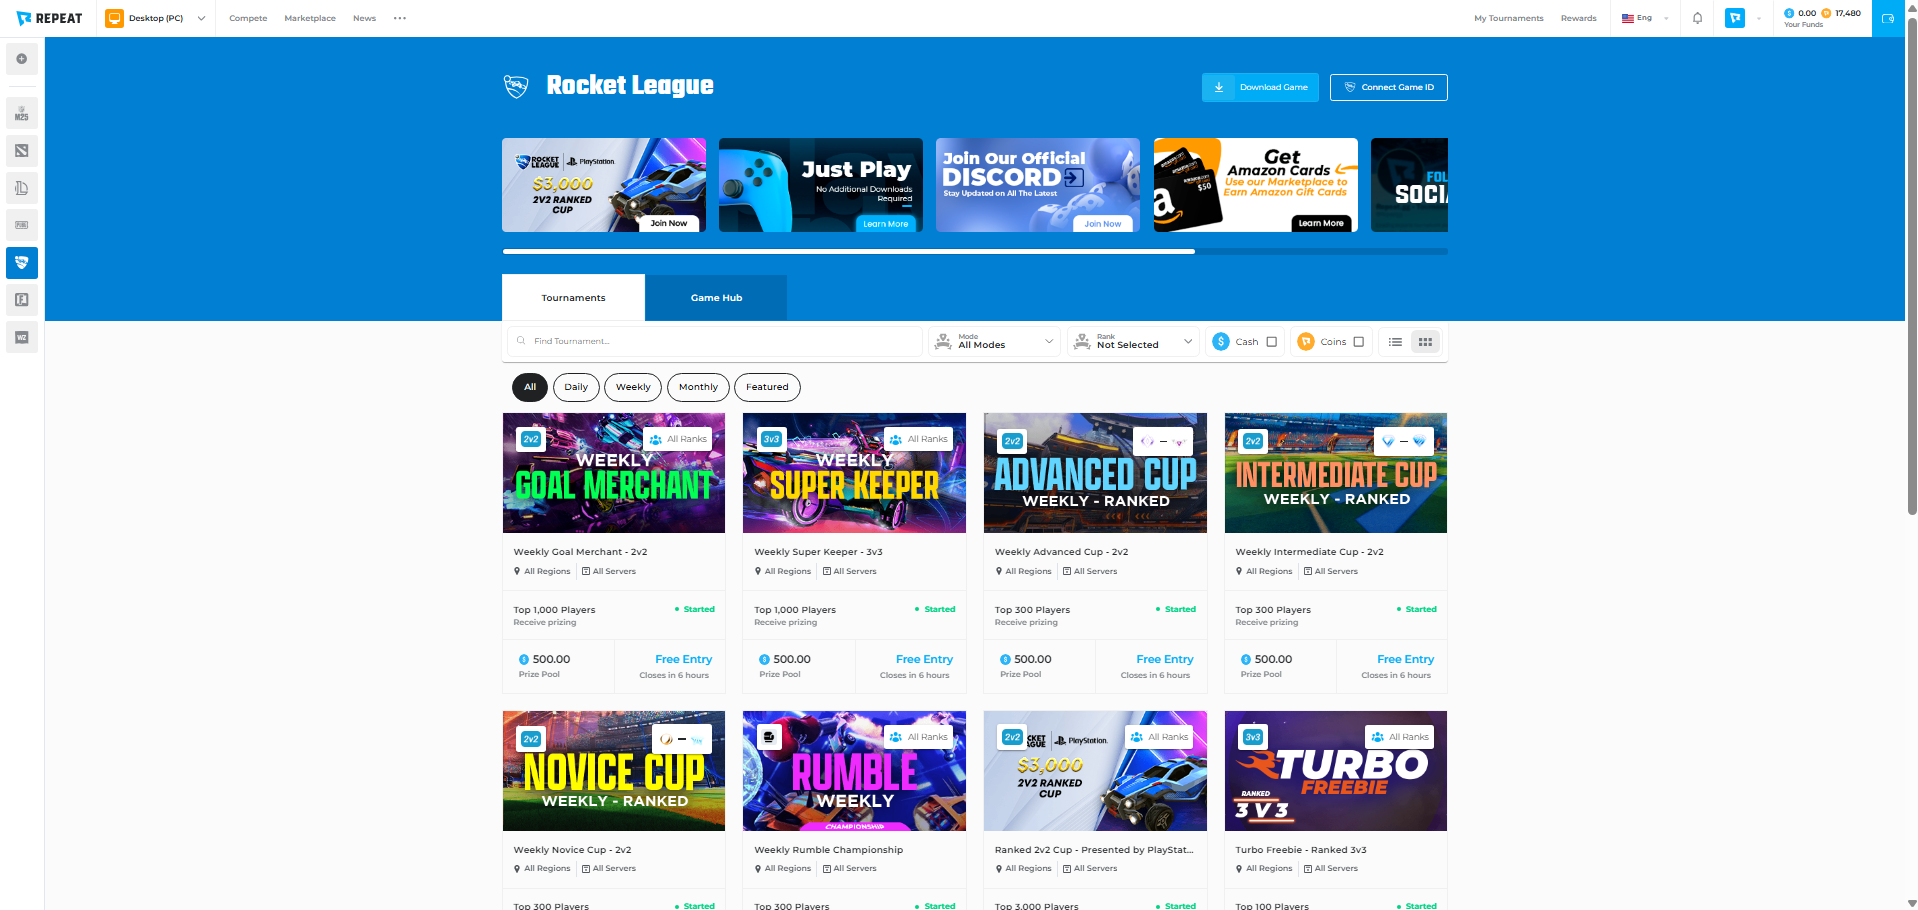Click the page vertical scrollbar
Viewport: 1918px width, 910px height.
tap(1912, 265)
